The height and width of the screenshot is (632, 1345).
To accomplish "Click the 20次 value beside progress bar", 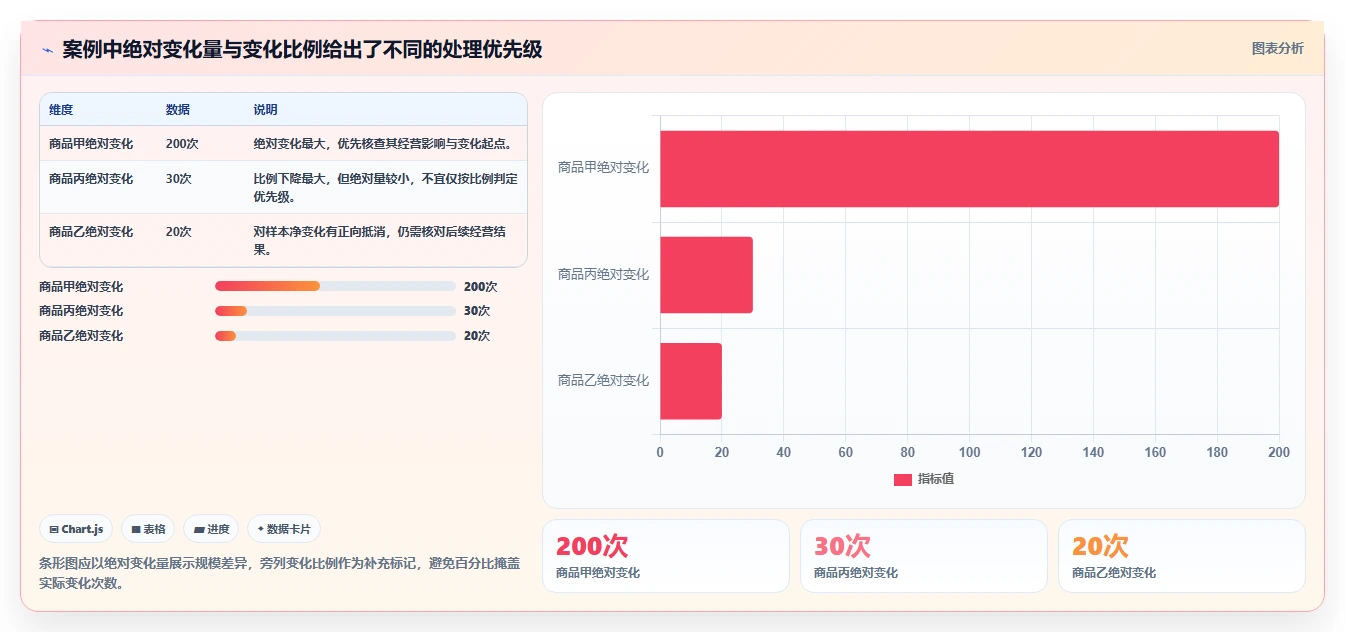I will pos(477,336).
